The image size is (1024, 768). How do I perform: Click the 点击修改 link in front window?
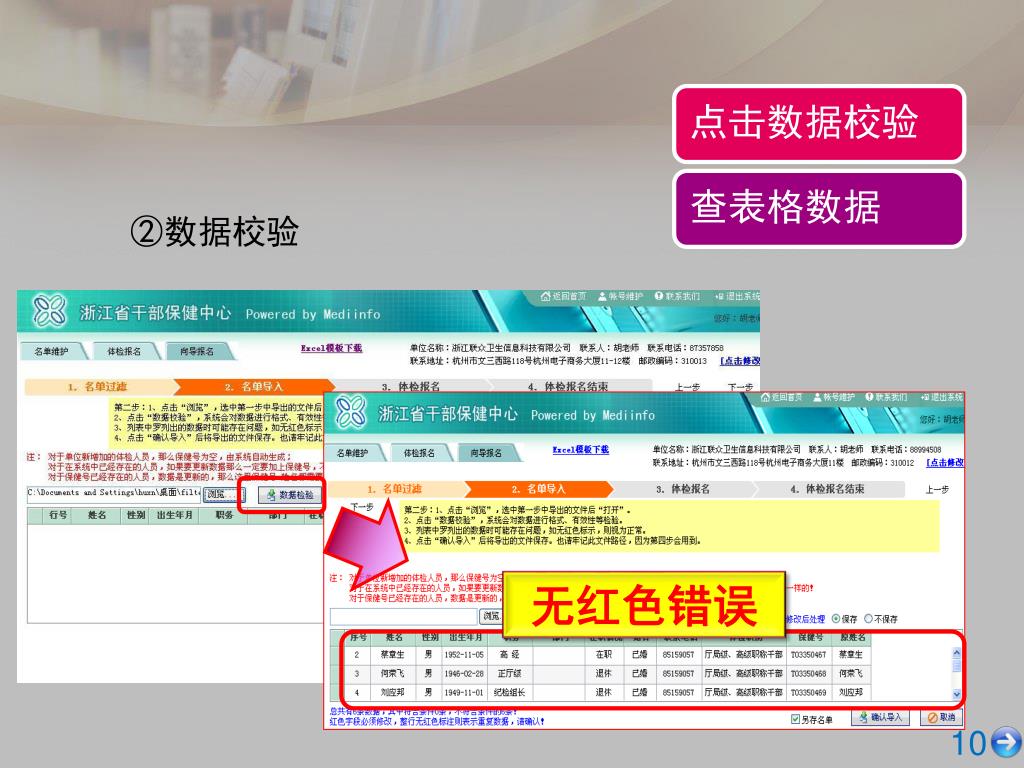[944, 462]
